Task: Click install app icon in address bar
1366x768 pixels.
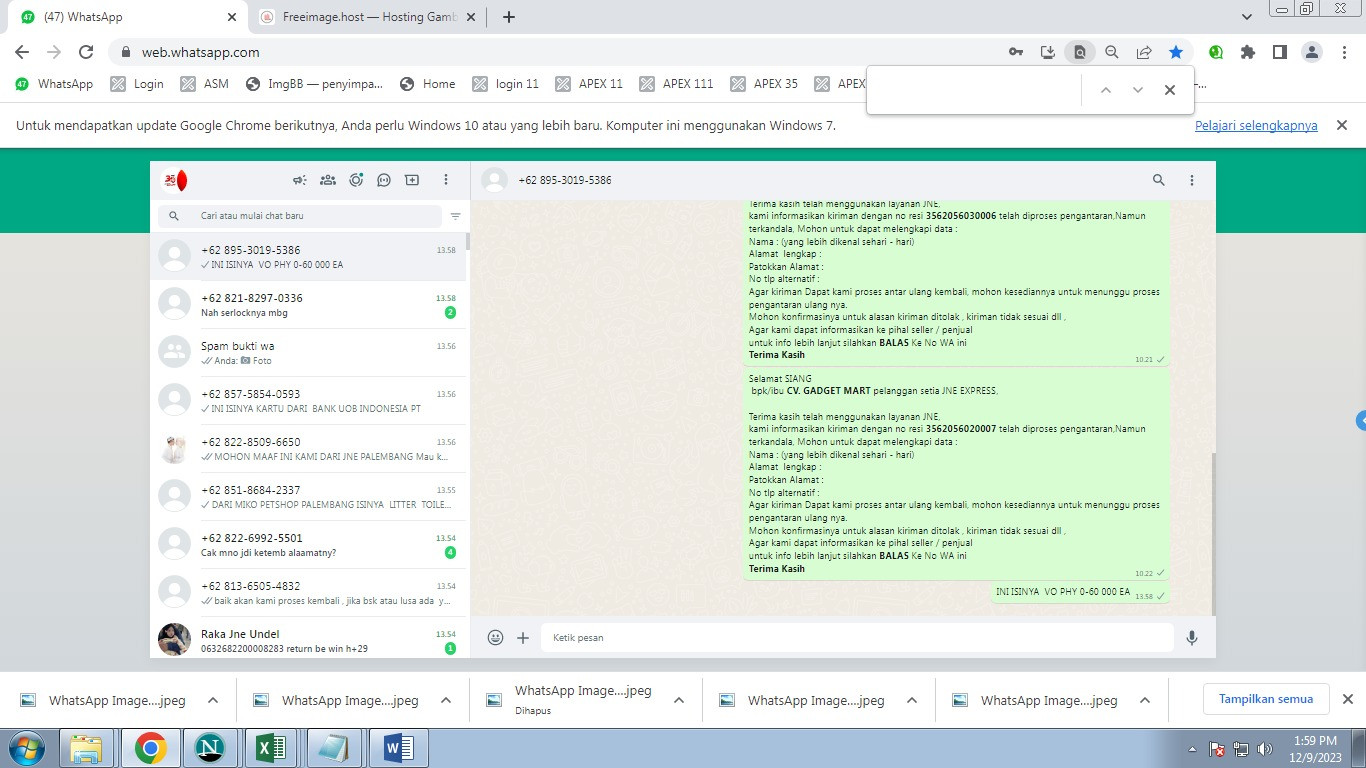Action: (1048, 52)
